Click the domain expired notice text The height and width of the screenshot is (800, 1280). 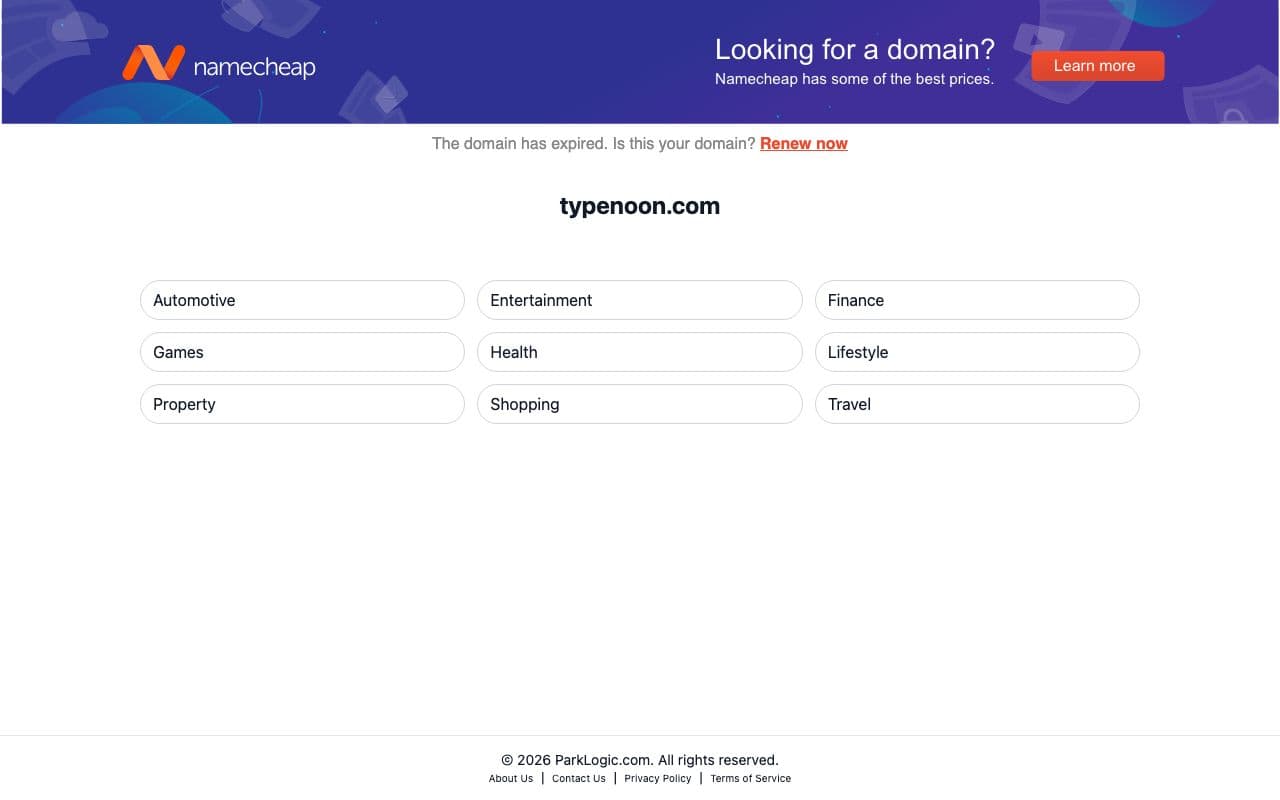pyautogui.click(x=592, y=143)
